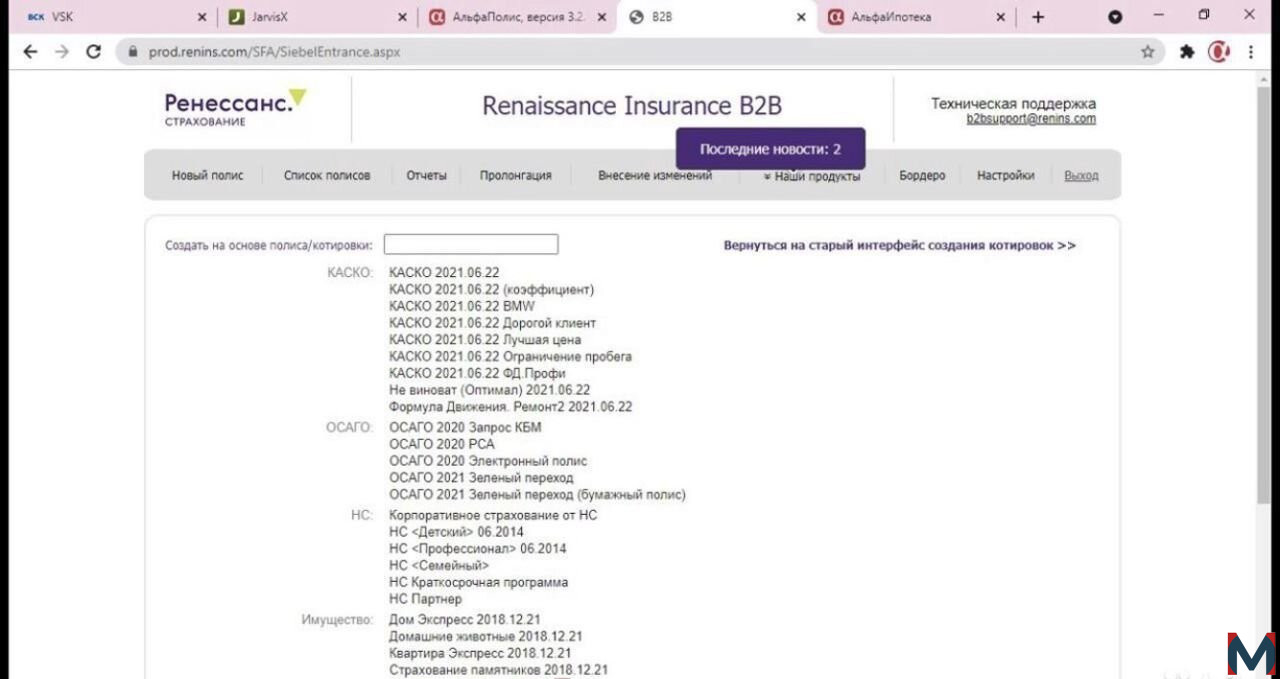
Task: View site security info via lock icon
Action: 131,52
